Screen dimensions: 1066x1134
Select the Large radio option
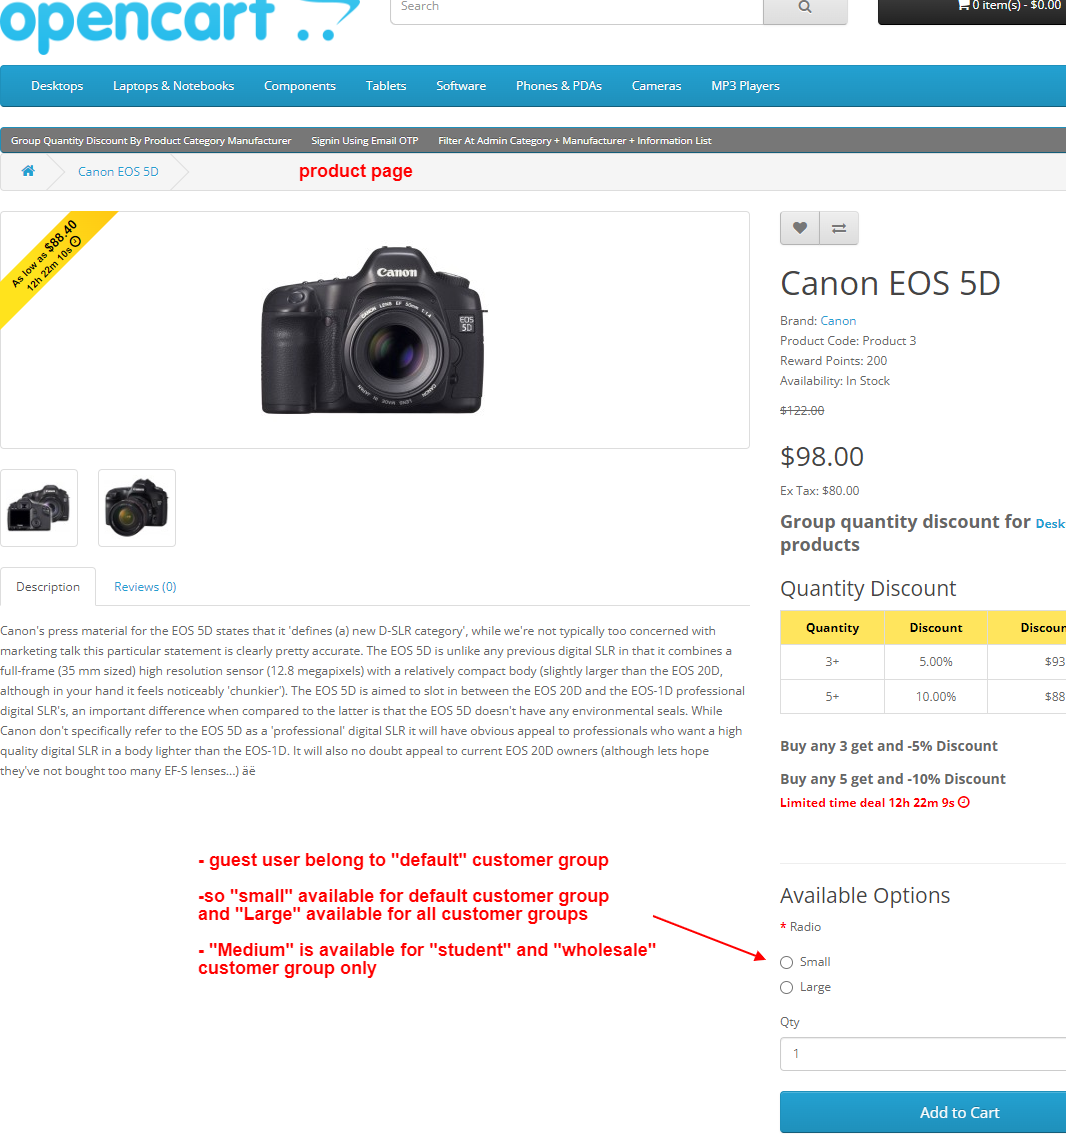click(787, 988)
